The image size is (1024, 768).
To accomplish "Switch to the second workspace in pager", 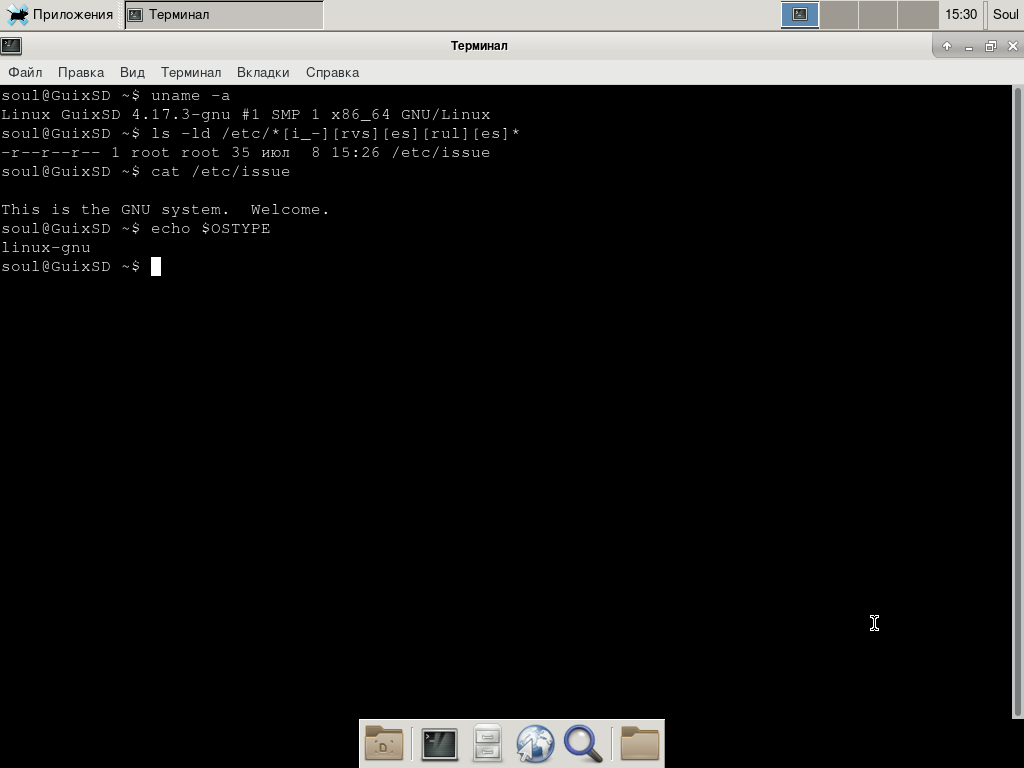I will pos(839,14).
